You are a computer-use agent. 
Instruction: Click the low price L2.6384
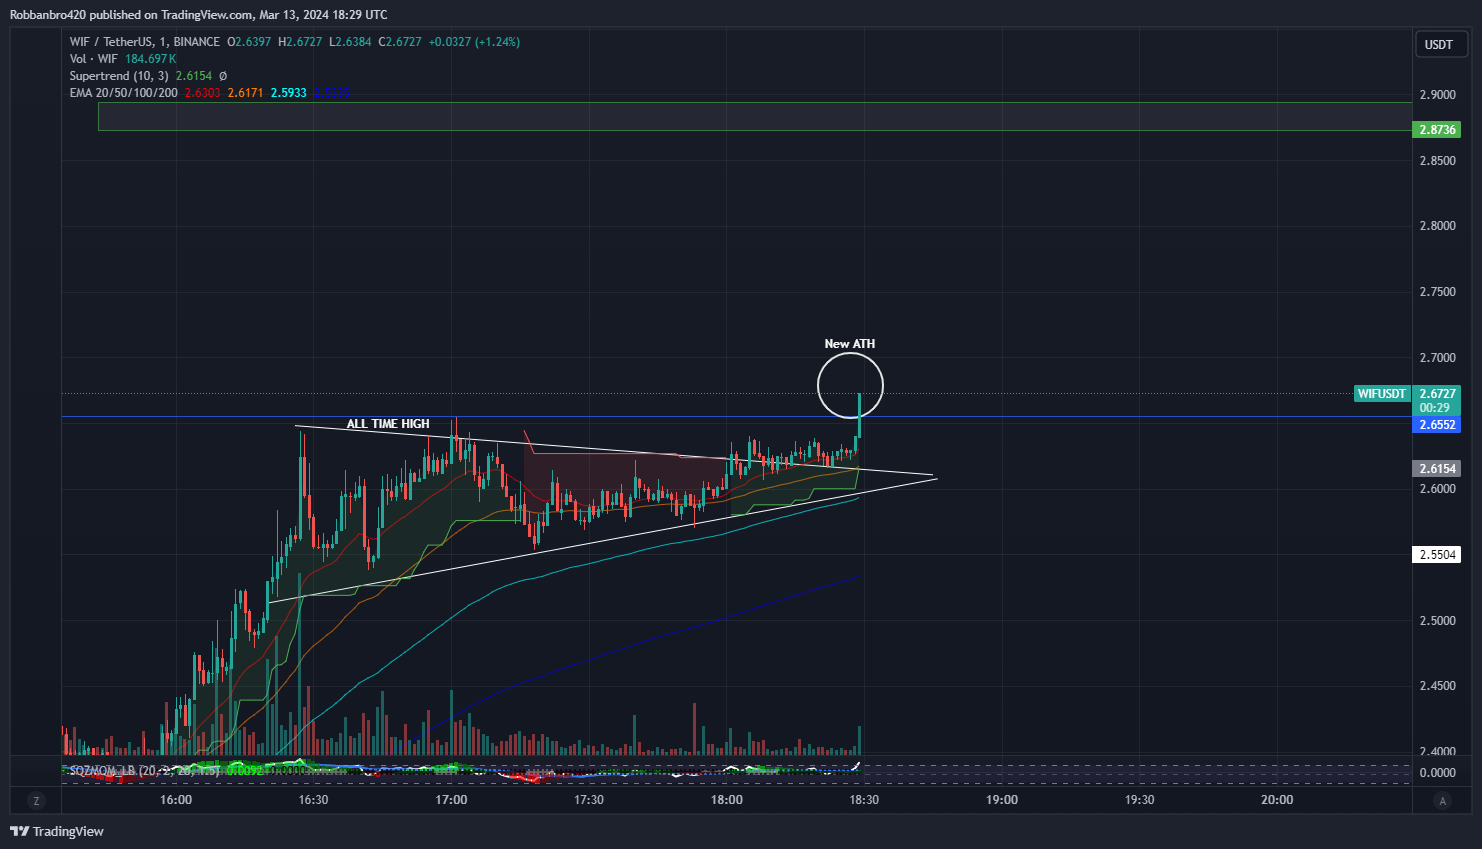350,42
